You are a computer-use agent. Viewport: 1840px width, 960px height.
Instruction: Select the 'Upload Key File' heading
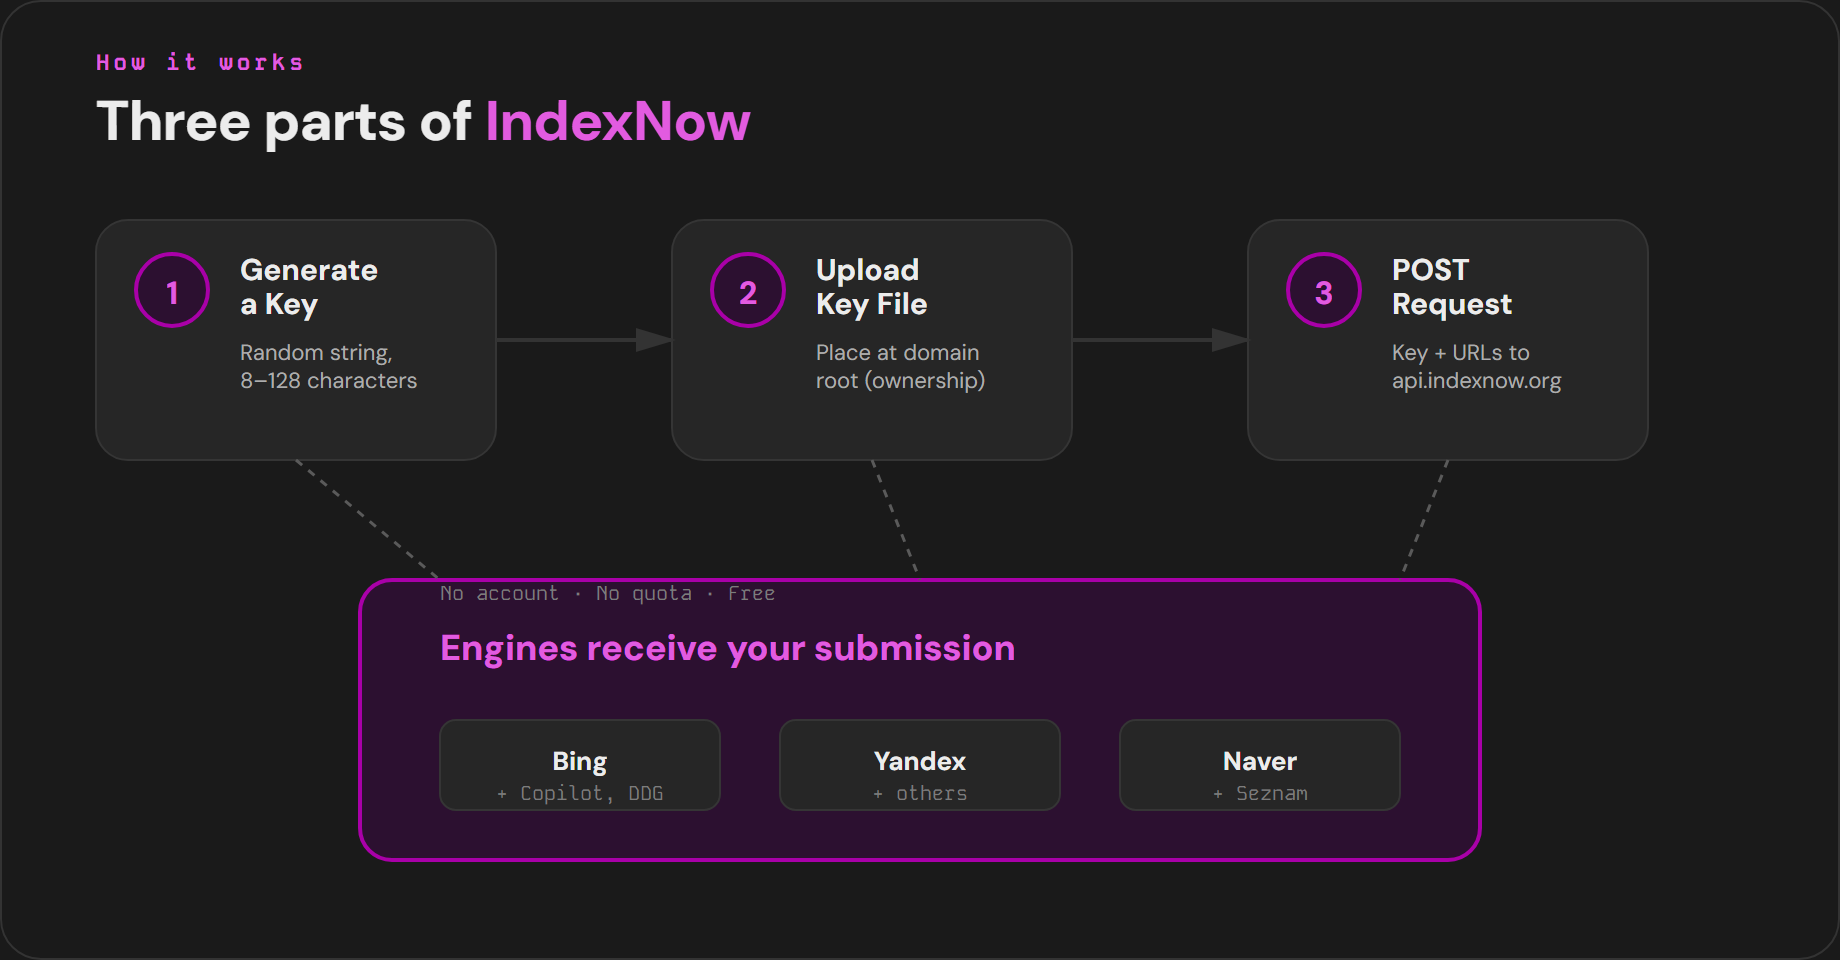[x=871, y=287]
